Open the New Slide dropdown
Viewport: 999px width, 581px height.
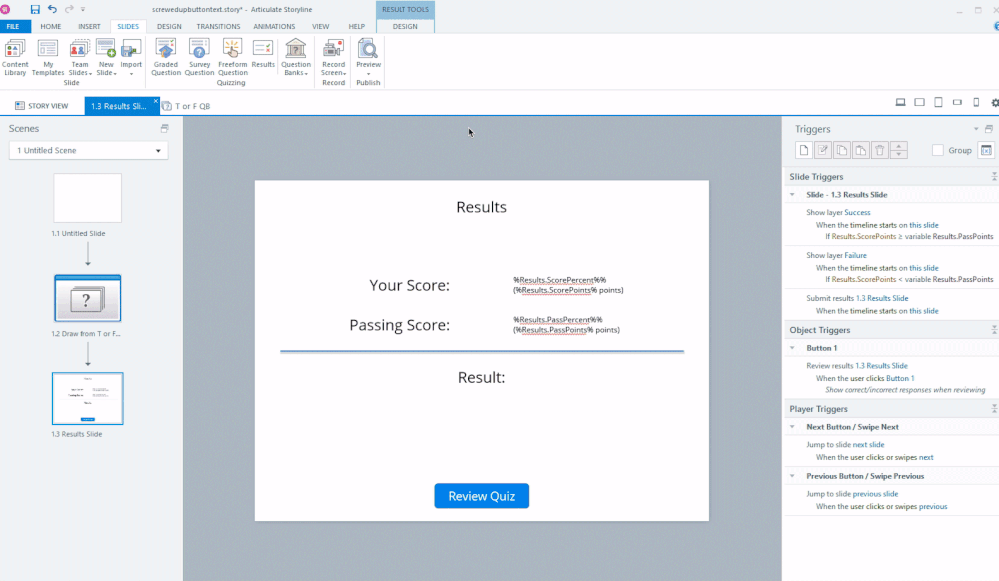[106, 57]
